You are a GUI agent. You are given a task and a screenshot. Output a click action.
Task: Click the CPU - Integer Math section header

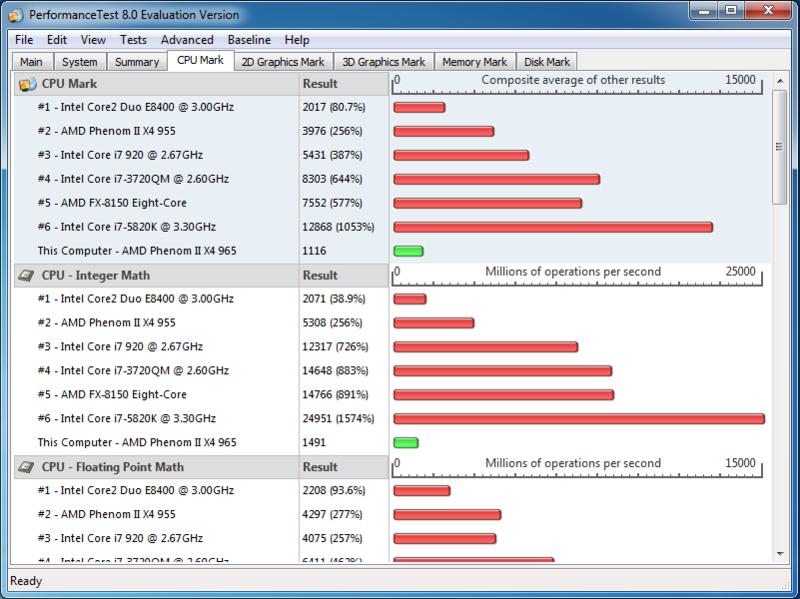tap(156, 276)
